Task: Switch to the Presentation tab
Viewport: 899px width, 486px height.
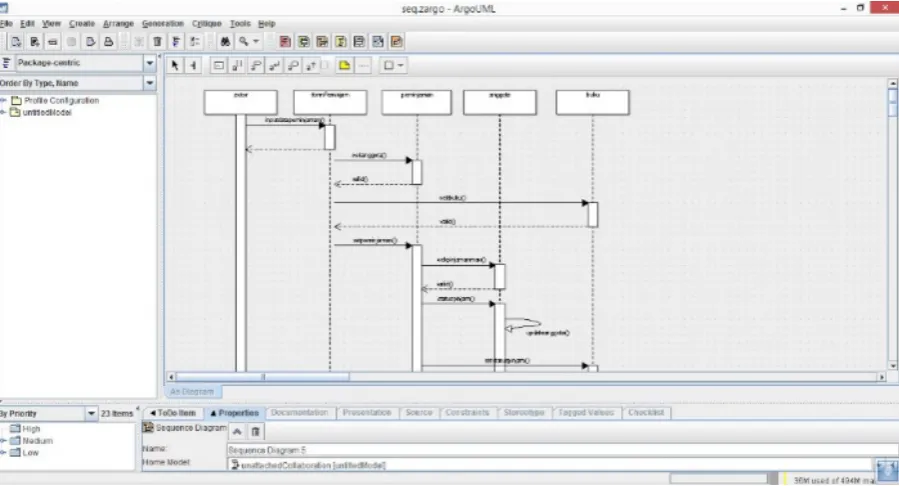Action: tap(367, 413)
